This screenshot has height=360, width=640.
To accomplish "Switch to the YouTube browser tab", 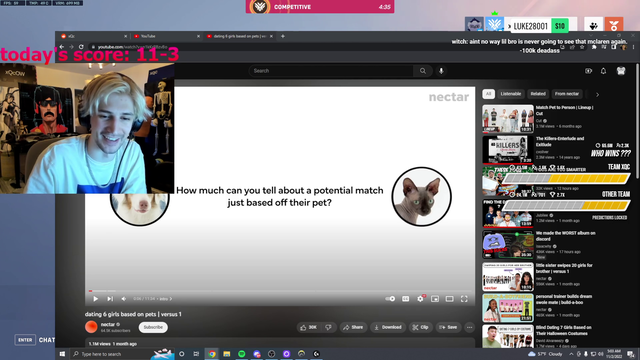I will point(166,36).
